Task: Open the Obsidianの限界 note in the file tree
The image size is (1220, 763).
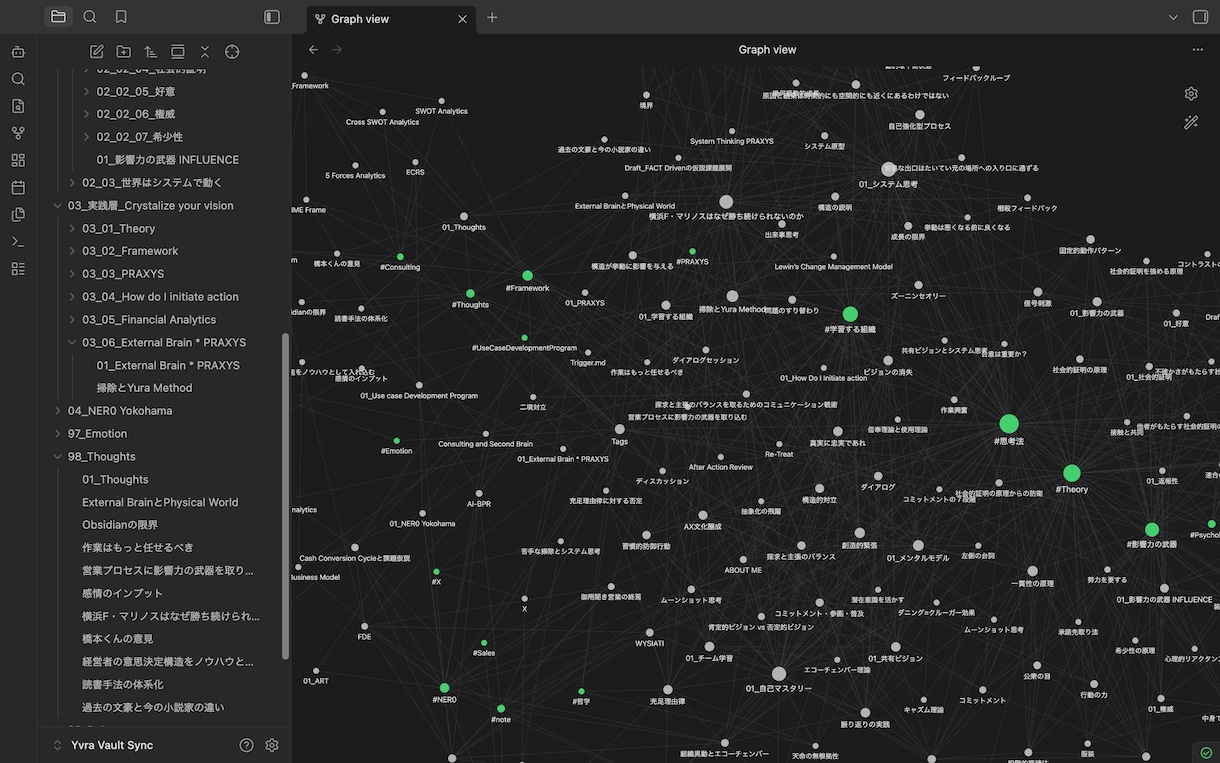Action: (120, 525)
